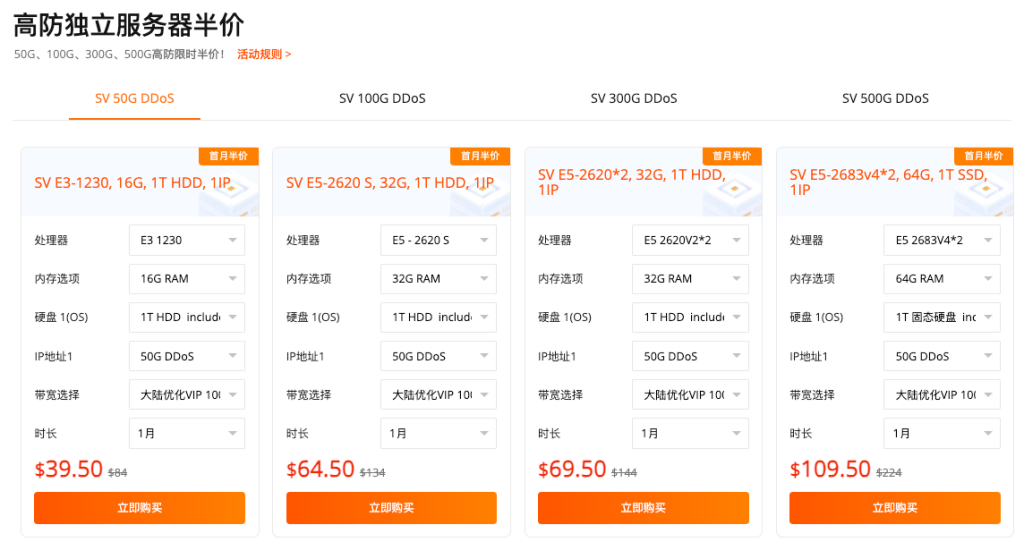The height and width of the screenshot is (542, 1024).
Task: Expand the E5 2620V2*2 processor dropdown
Action: [x=690, y=240]
